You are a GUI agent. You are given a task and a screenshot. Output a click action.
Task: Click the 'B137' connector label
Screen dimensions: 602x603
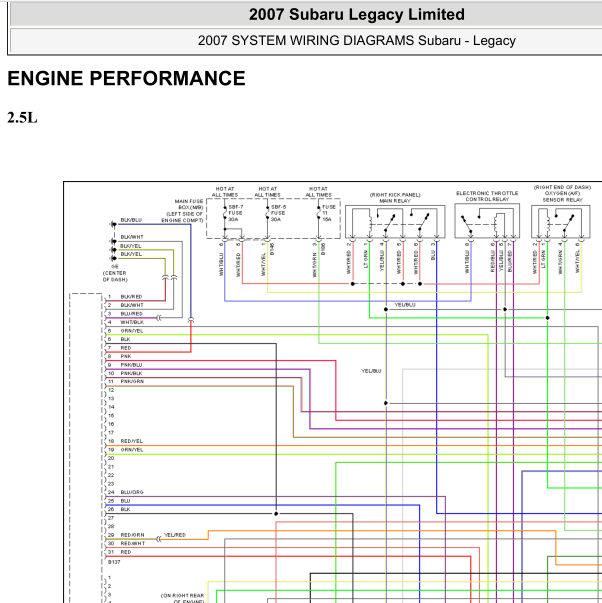114,562
